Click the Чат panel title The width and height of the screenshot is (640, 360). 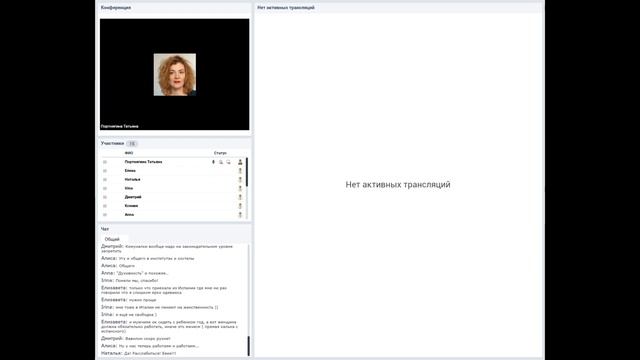(105, 229)
